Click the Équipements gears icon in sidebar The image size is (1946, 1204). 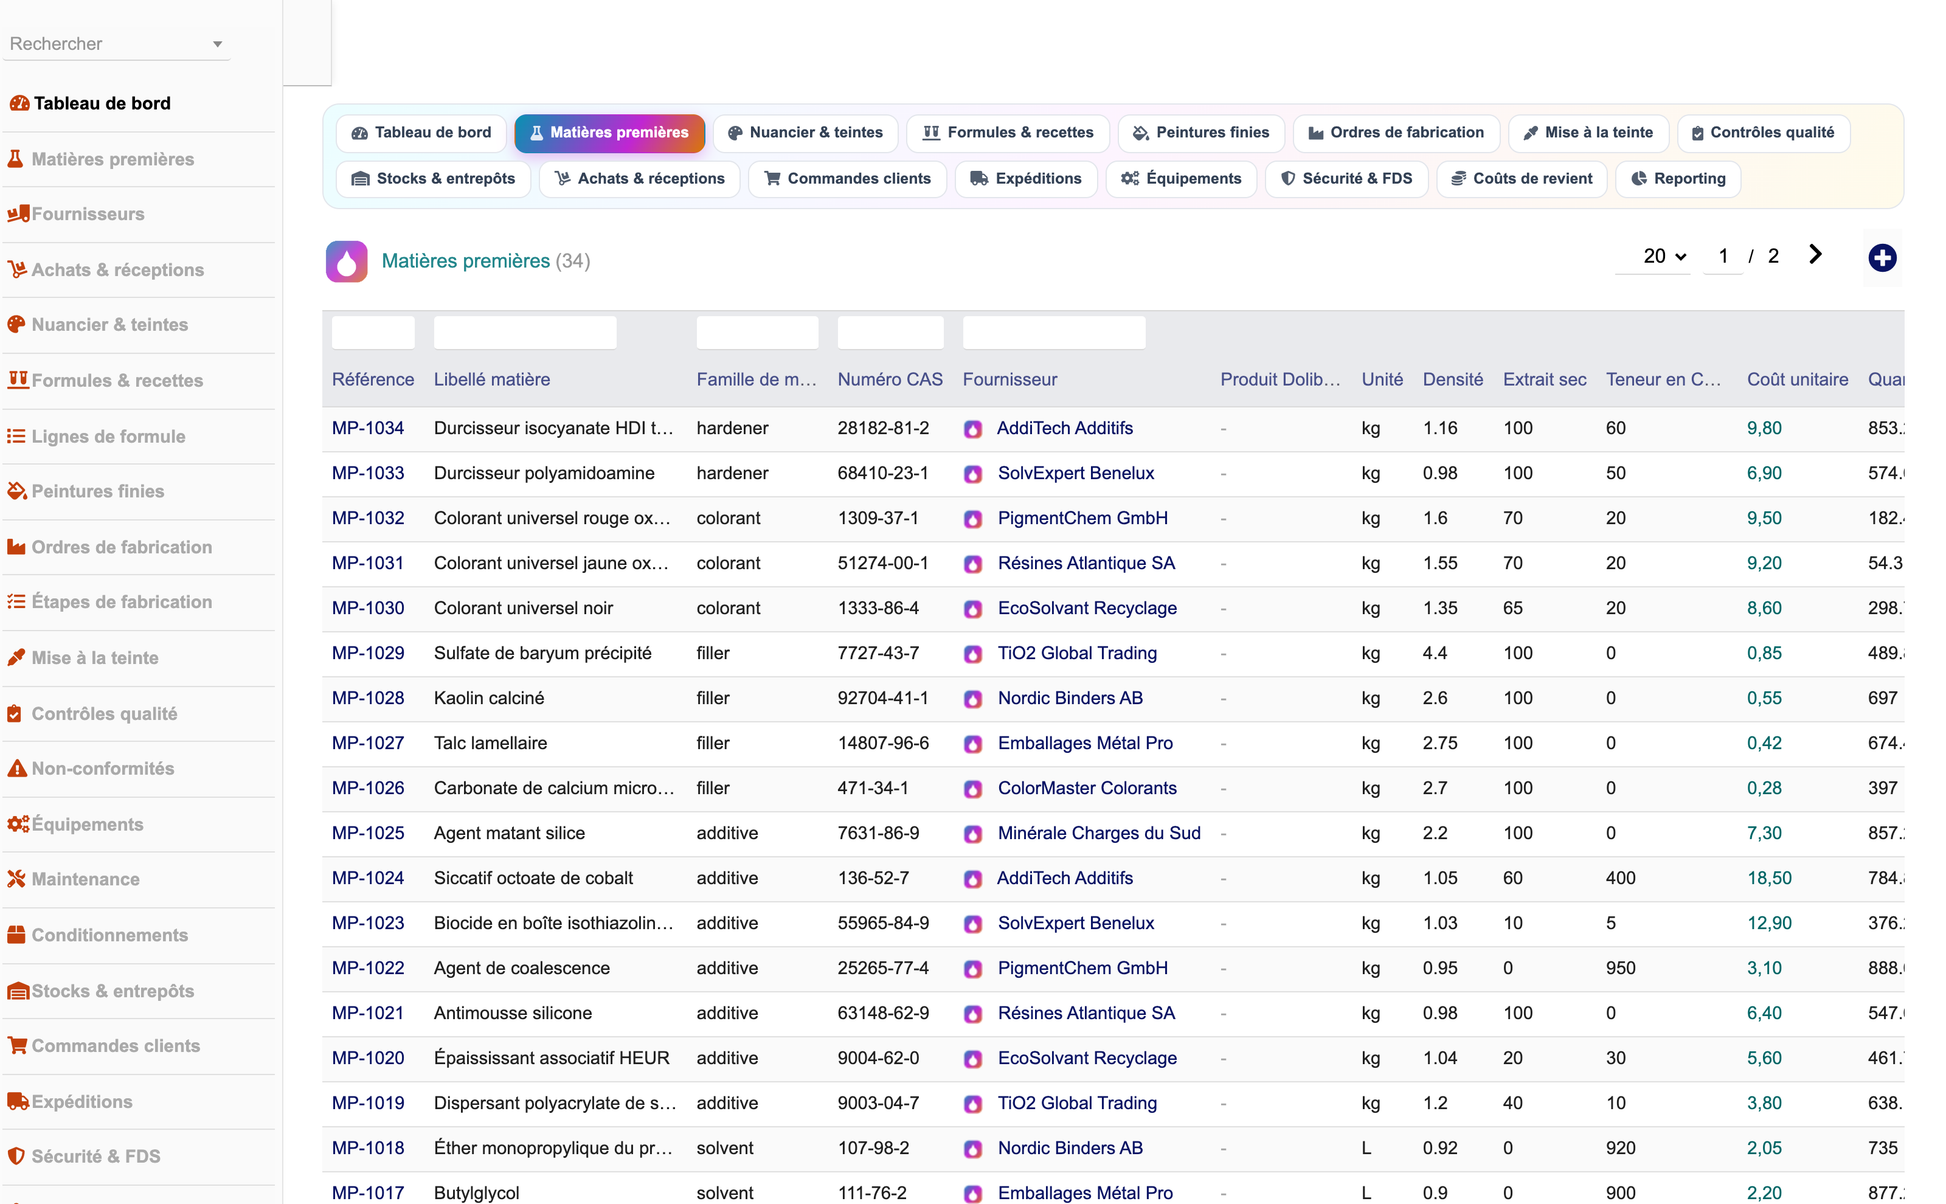pos(18,824)
